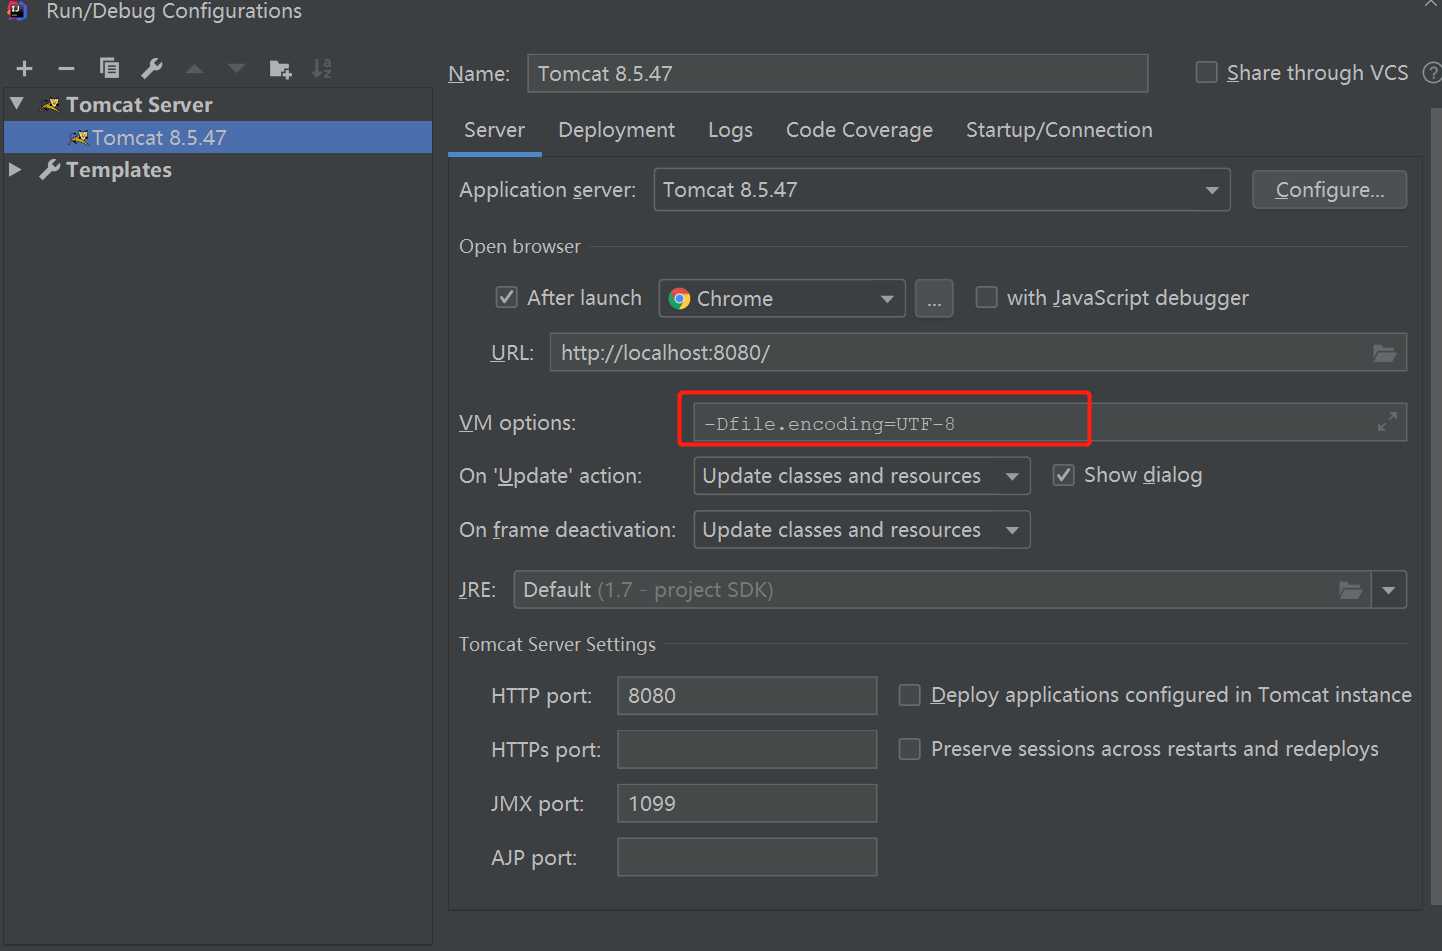
Task: Open the Chrome browser dropdown
Action: [782, 298]
